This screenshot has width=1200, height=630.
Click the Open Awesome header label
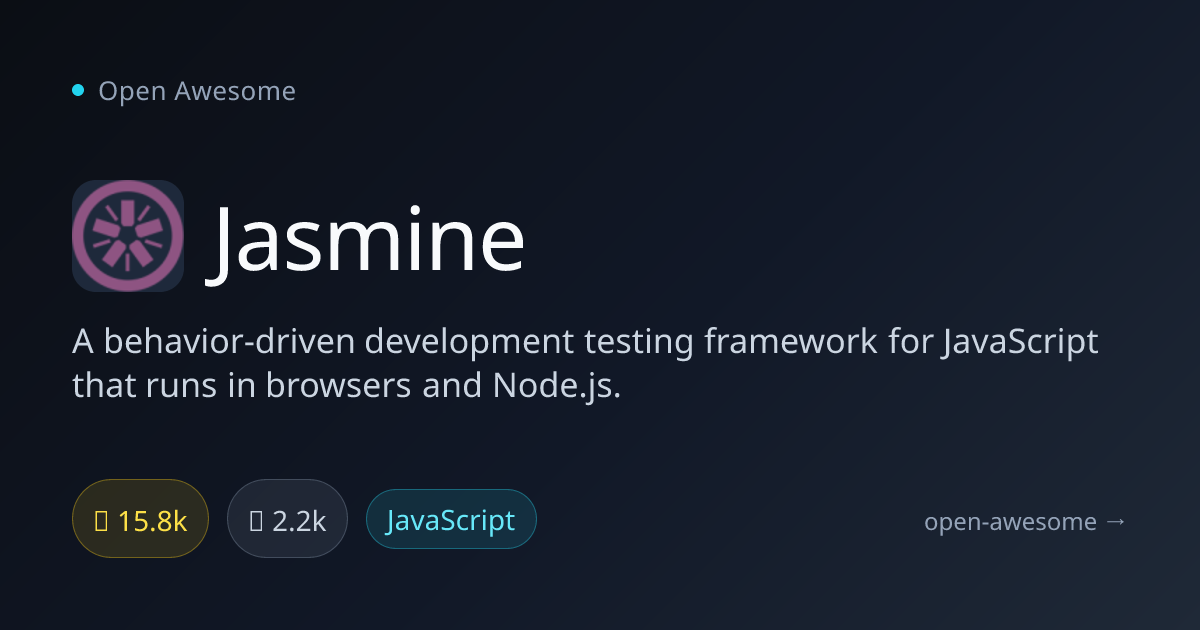click(197, 91)
